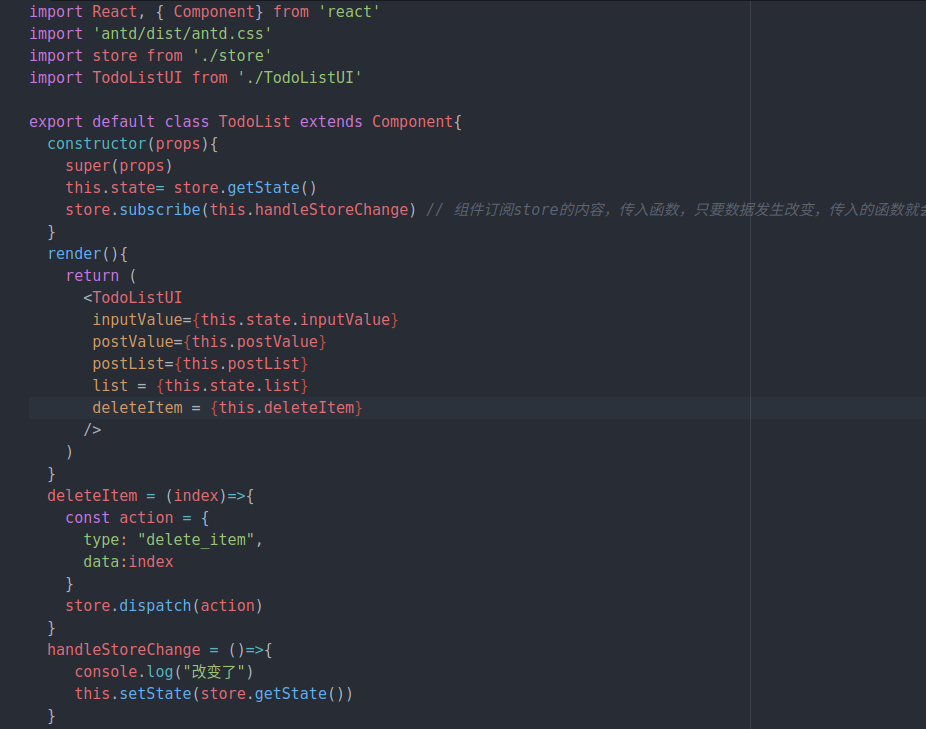Click 'react' in the first import line
Screen dimensions: 926x729
pos(349,12)
